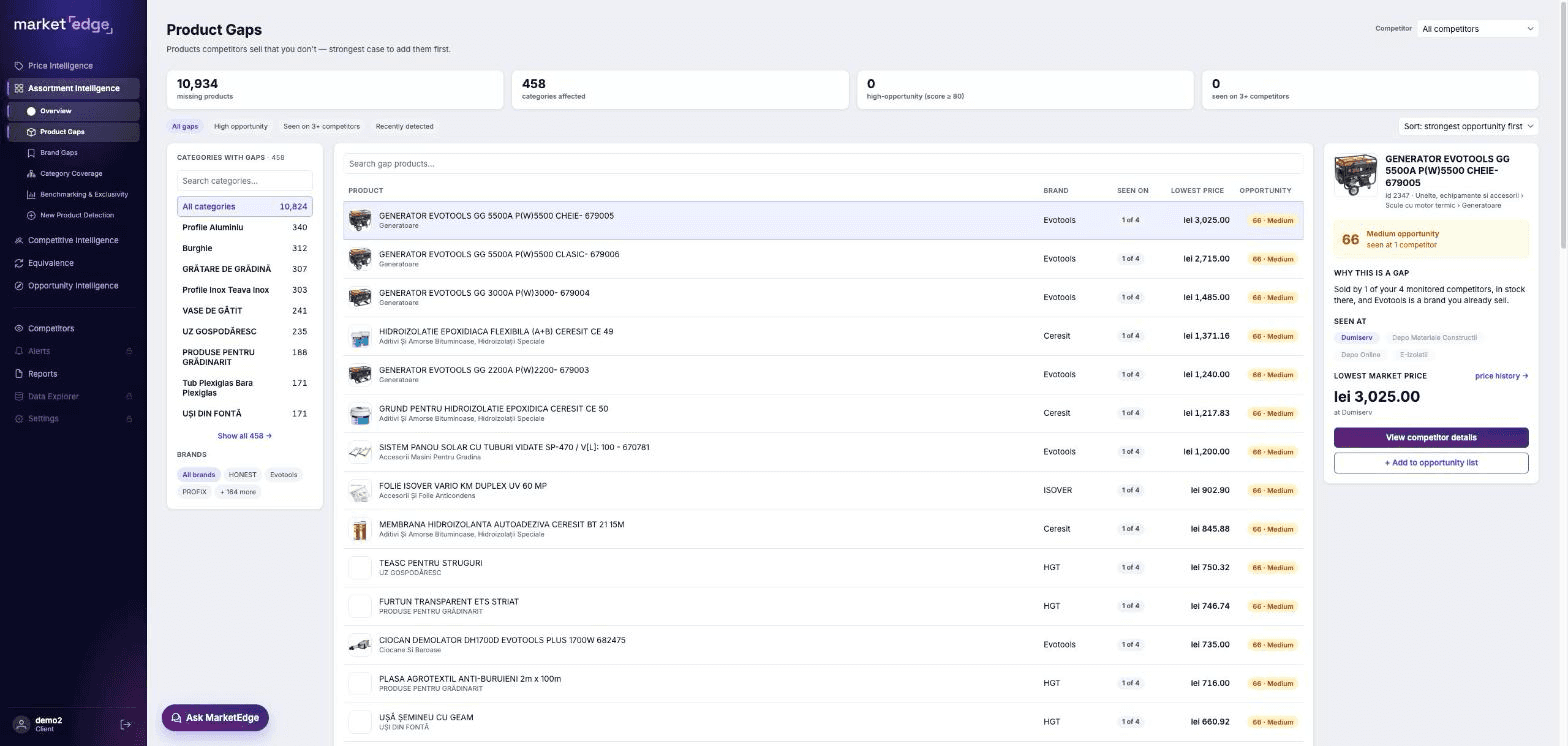
Task: Select the GRĂTARE DE GRĂDINĂ category
Action: 245,269
